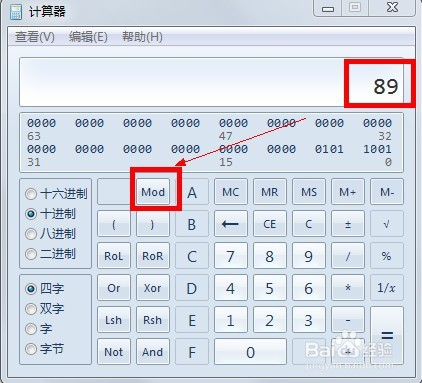Click the hex digit E key
Viewport: 422px width, 383px height.
(192, 320)
